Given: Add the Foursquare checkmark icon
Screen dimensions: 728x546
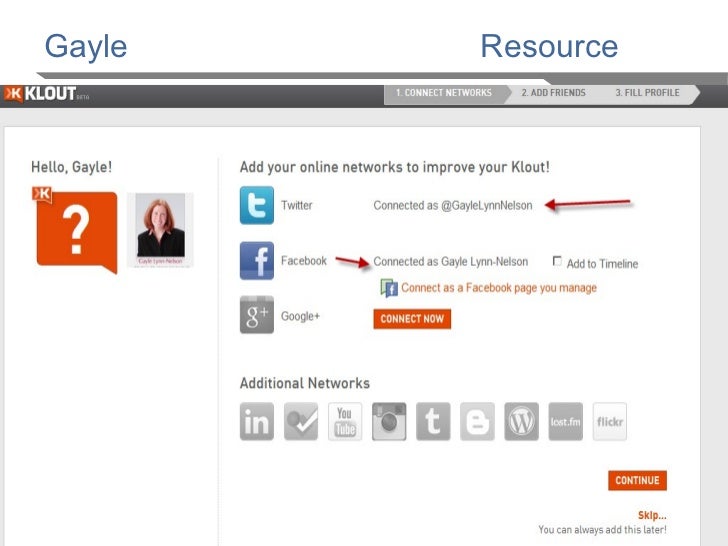Looking at the screenshot, I should tap(301, 422).
